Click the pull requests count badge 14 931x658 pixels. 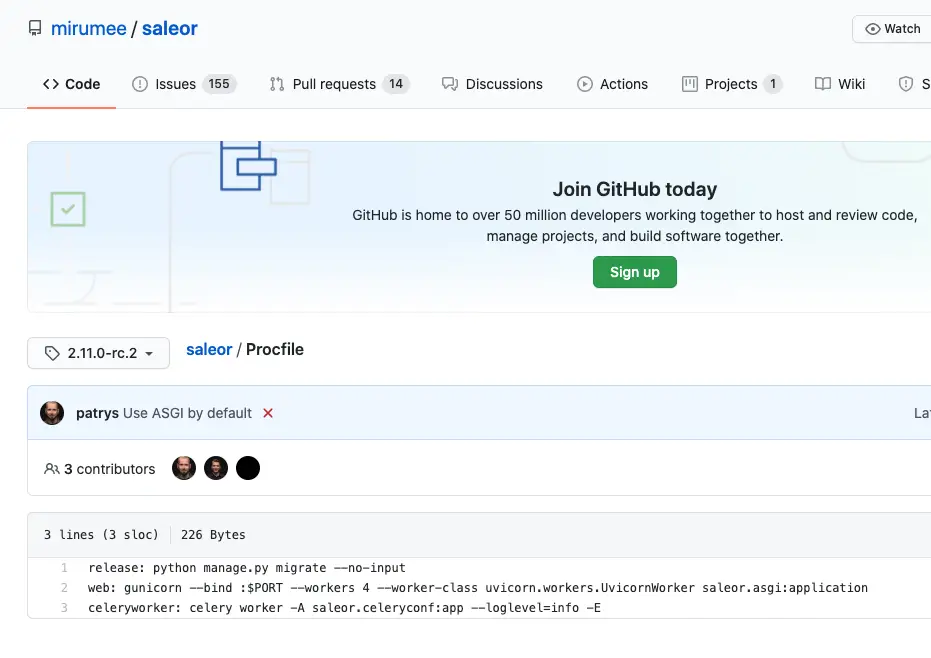pos(396,84)
